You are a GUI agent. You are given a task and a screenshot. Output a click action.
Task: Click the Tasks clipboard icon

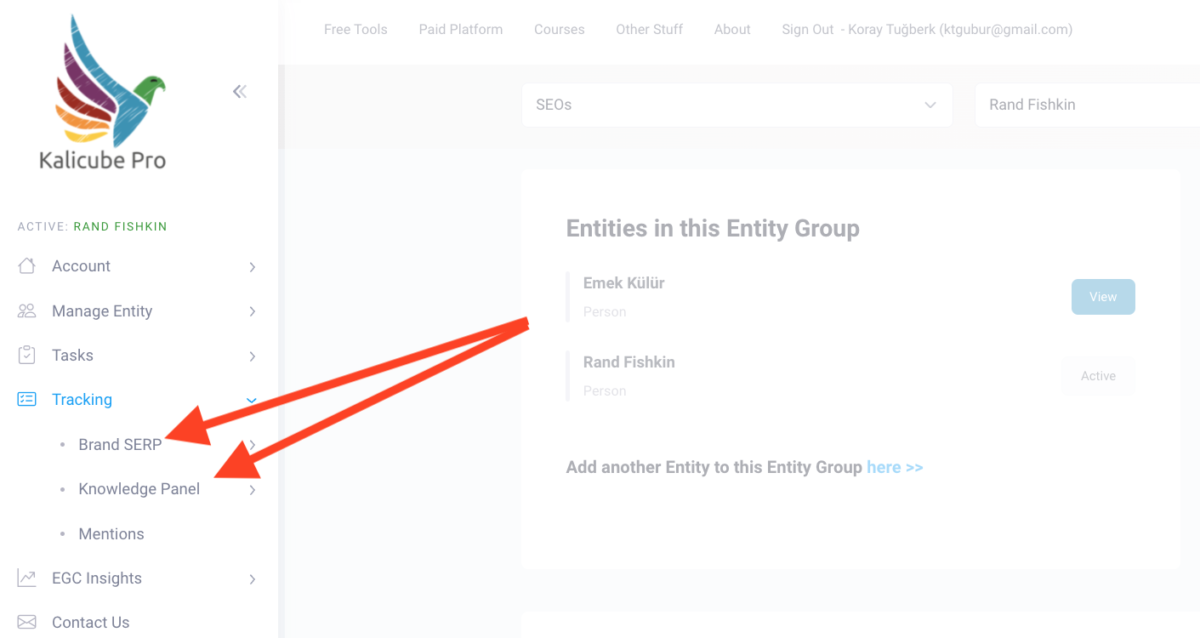(x=27, y=355)
